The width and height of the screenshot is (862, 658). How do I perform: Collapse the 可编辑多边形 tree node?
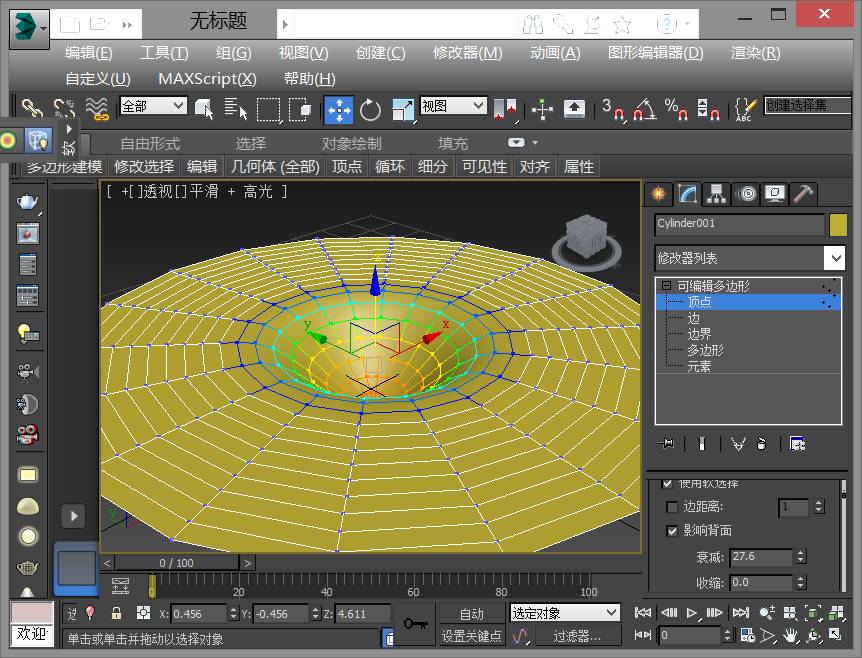[x=664, y=287]
